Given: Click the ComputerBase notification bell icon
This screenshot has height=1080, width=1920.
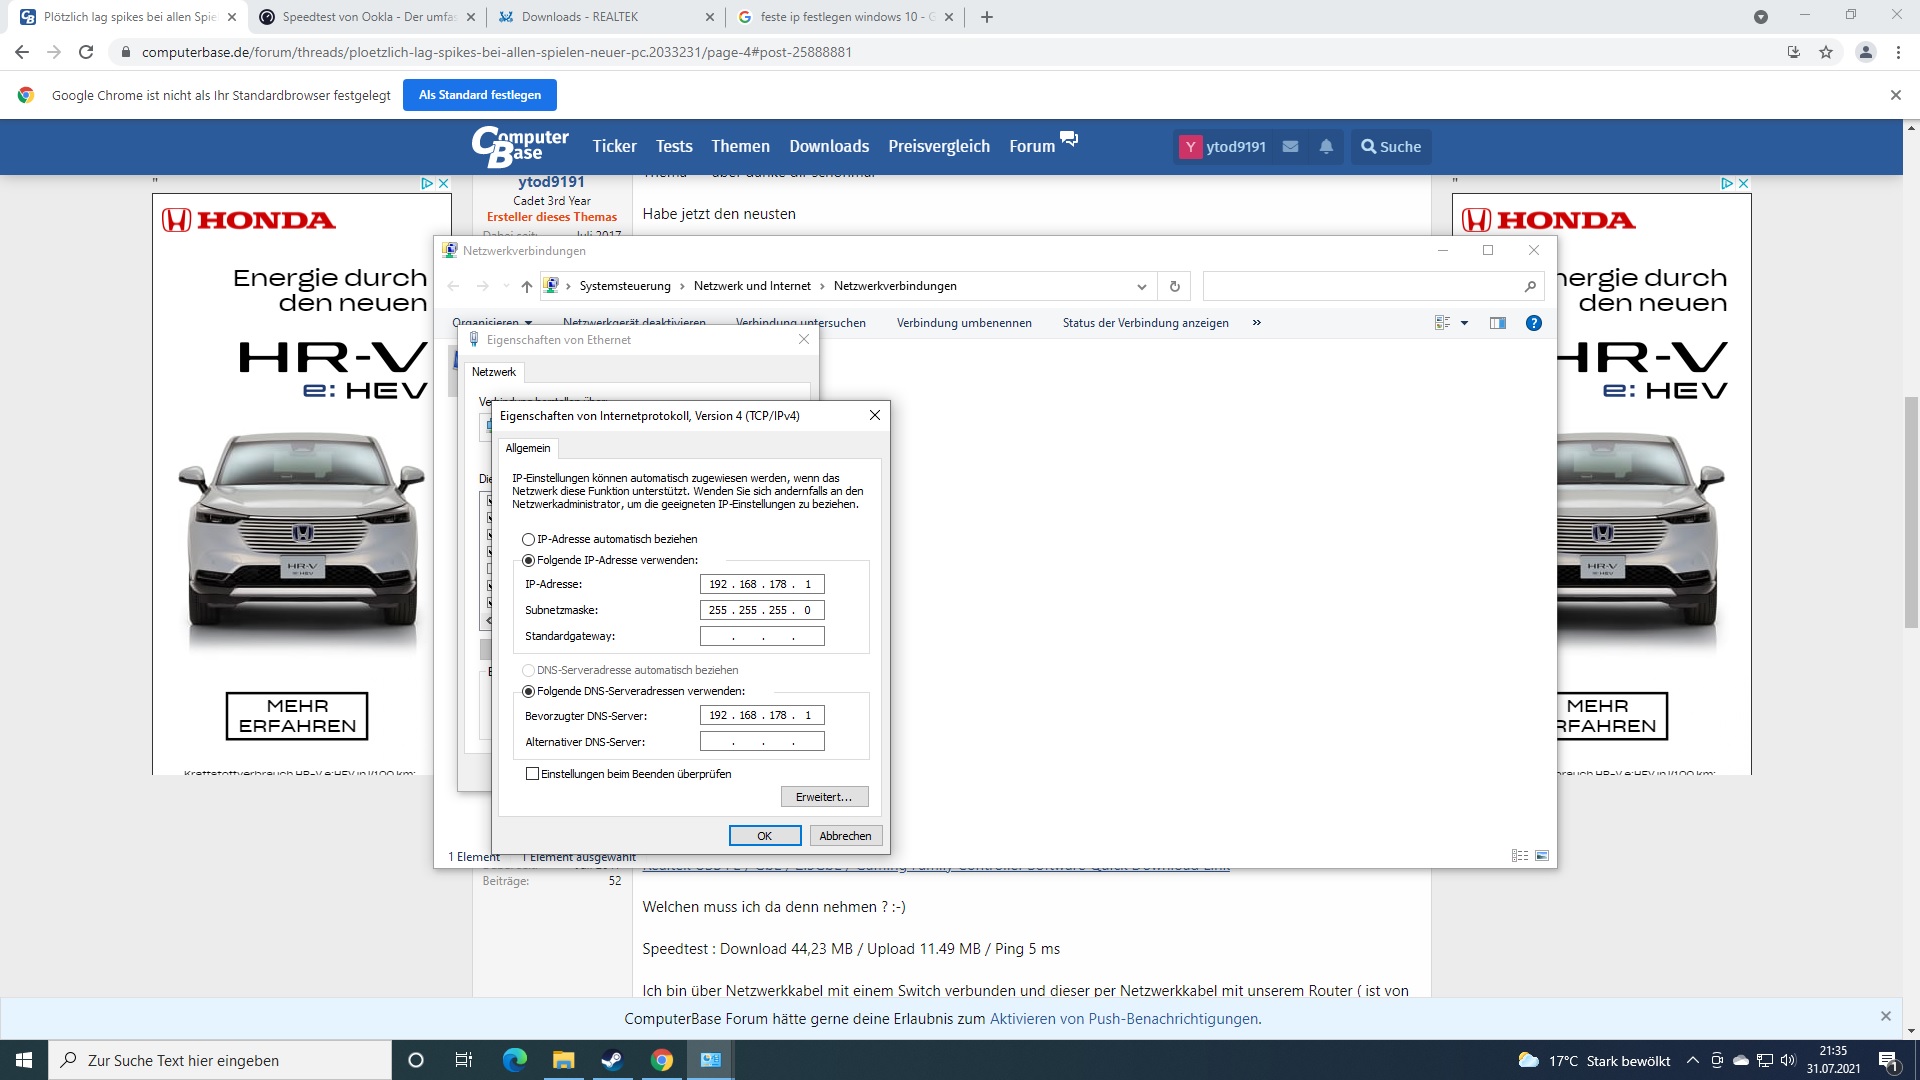Looking at the screenshot, I should pos(1326,147).
